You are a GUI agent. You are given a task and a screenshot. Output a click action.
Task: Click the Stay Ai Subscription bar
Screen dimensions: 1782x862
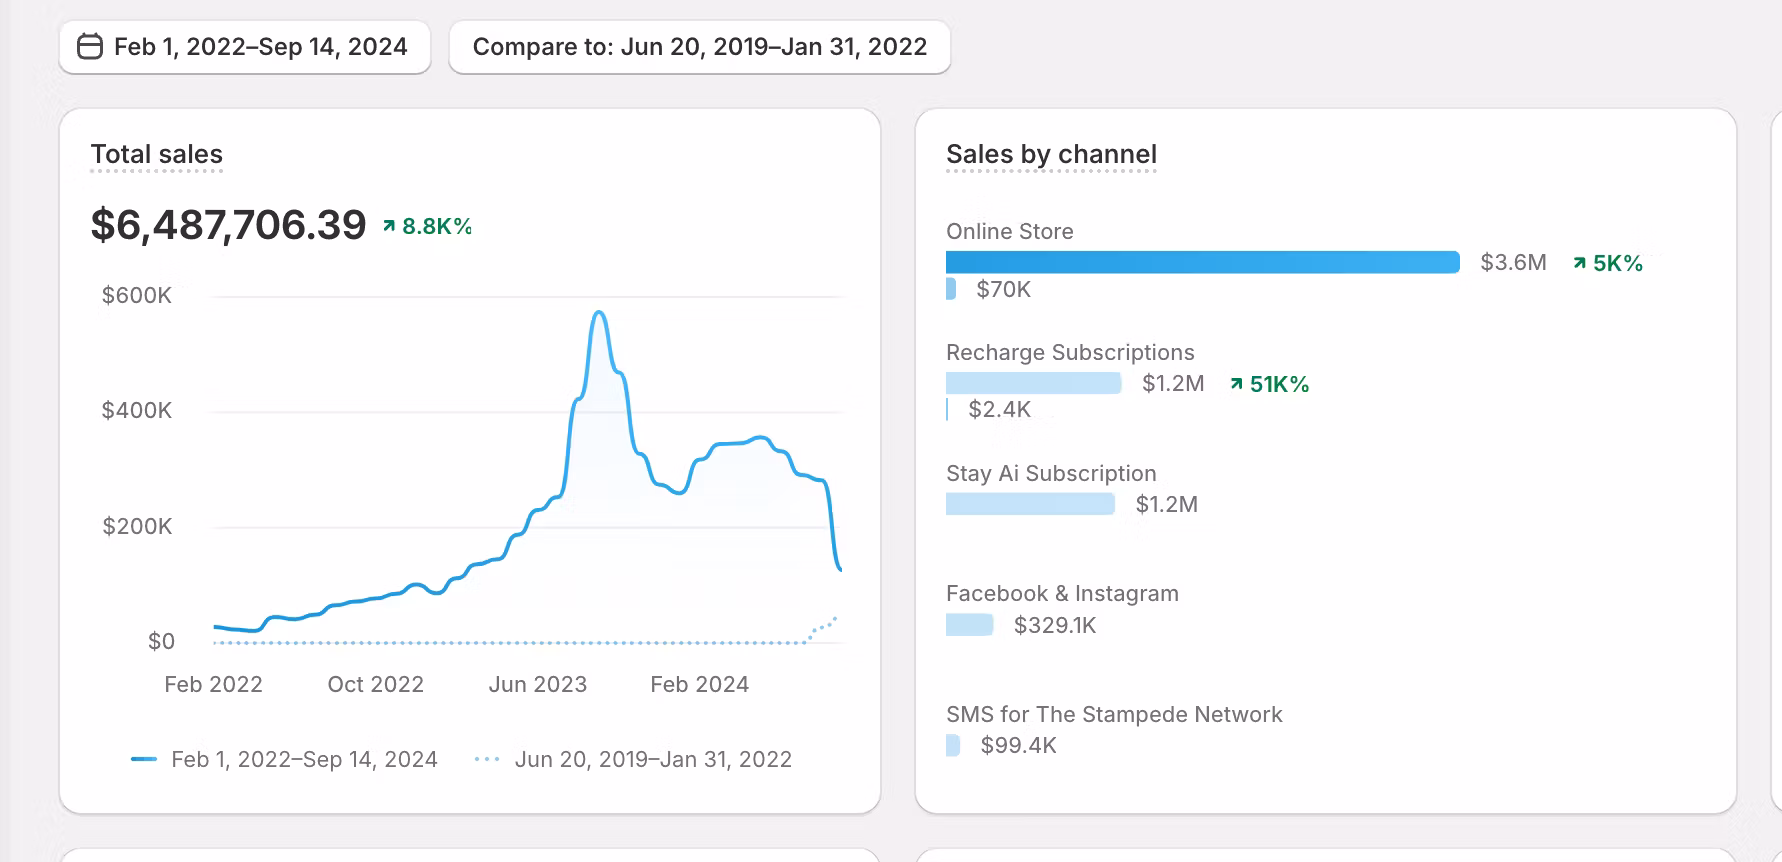point(1030,504)
